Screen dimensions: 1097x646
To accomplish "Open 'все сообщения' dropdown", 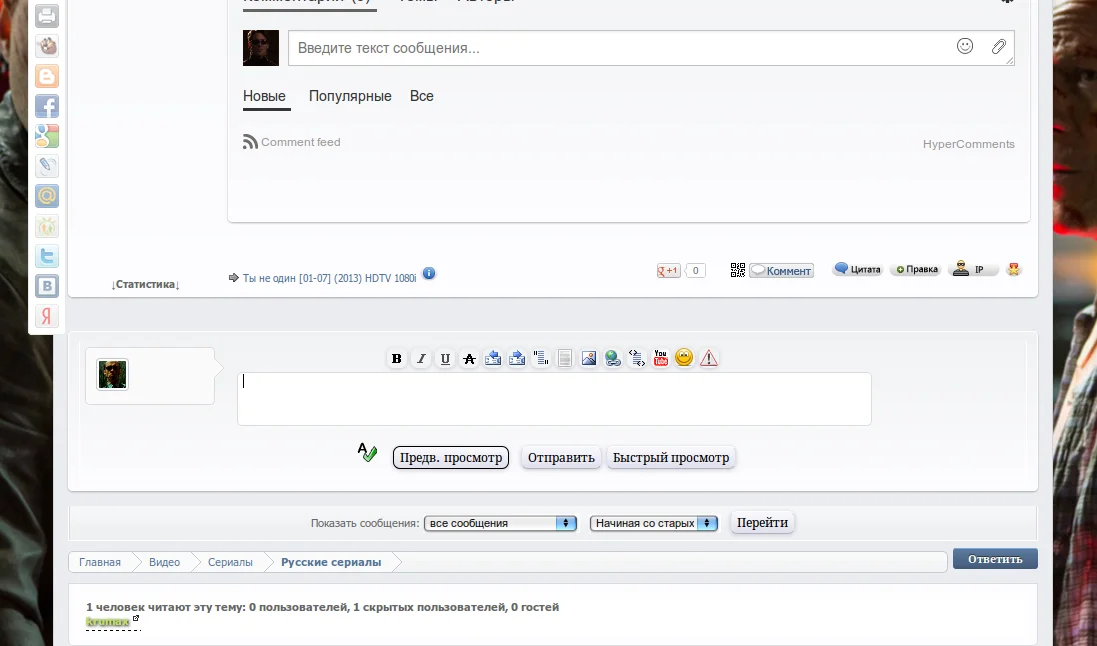I will pyautogui.click(x=500, y=524).
